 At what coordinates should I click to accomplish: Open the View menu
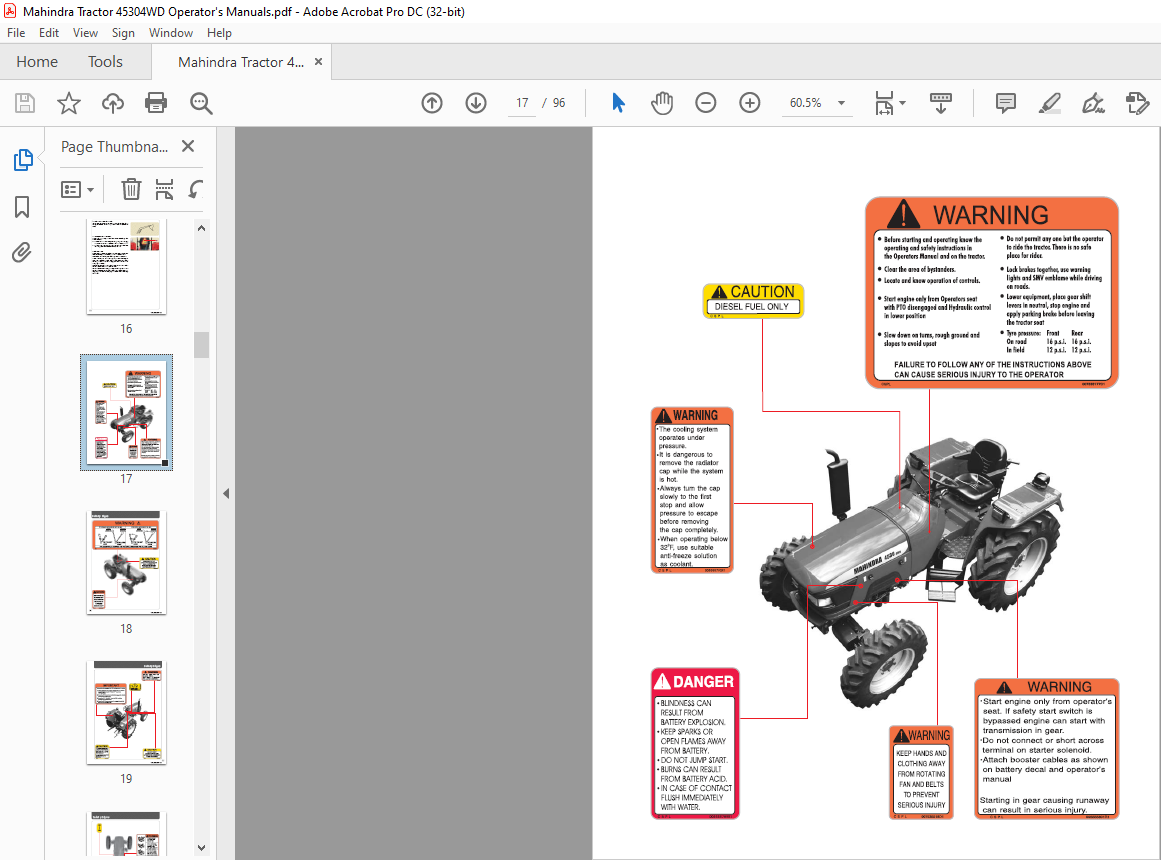coord(85,33)
